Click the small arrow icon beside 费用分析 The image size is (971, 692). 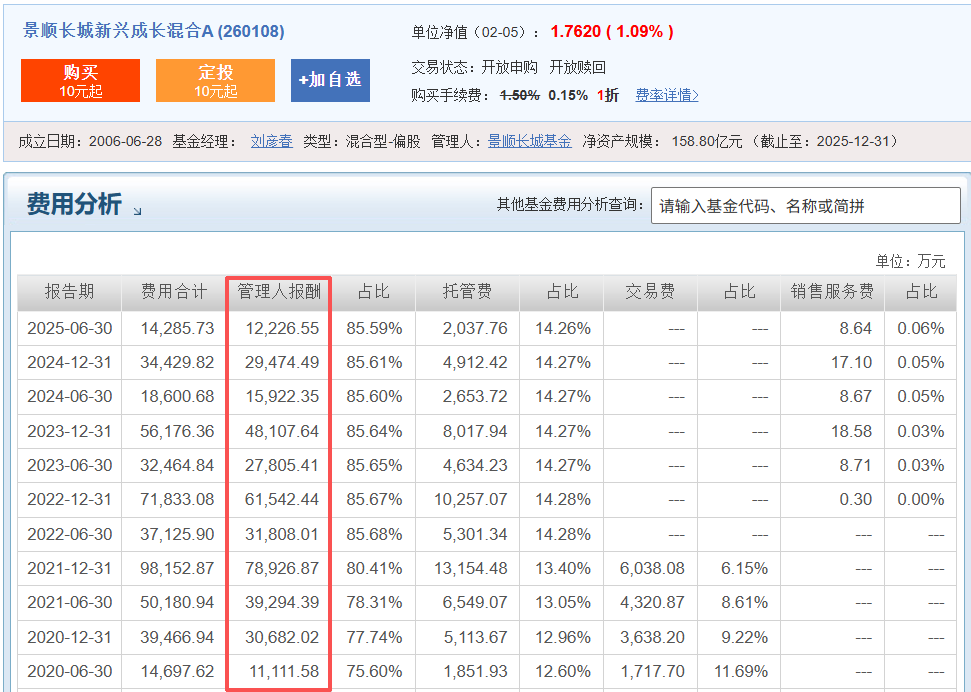coord(137,211)
